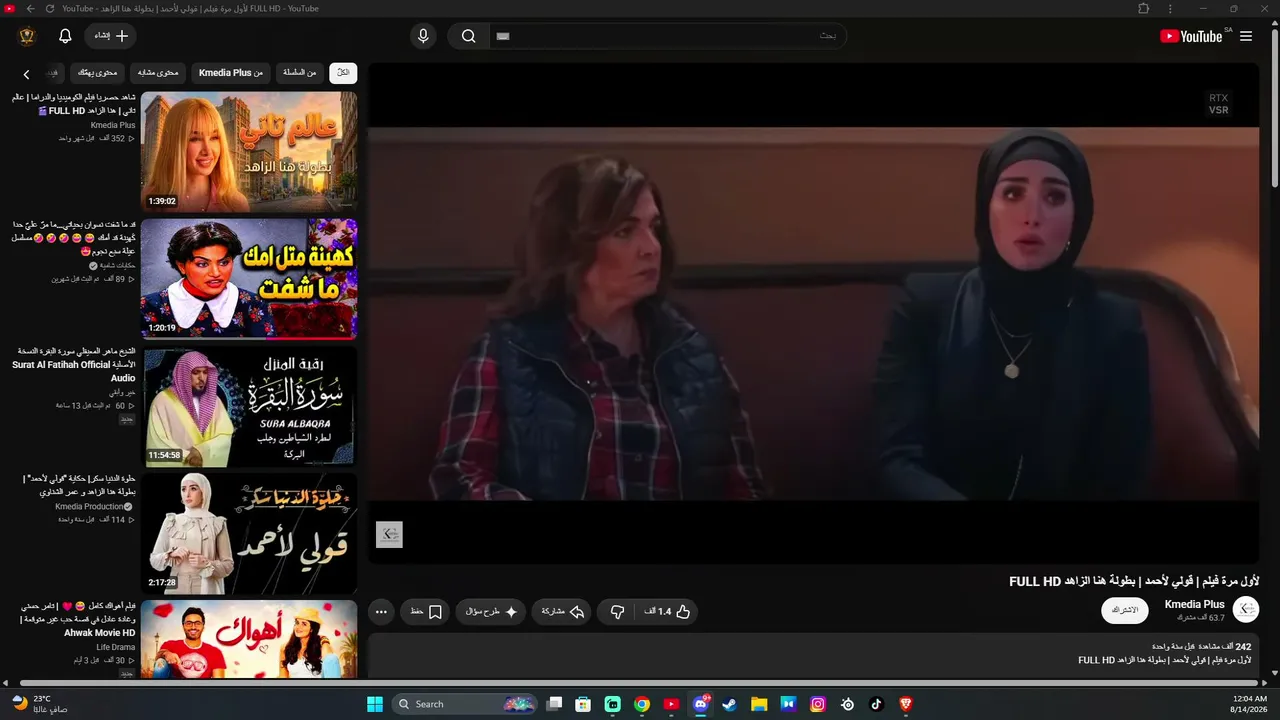Open the 'عالم تاني' video thumbnail
The width and height of the screenshot is (1280, 720).
point(249,151)
